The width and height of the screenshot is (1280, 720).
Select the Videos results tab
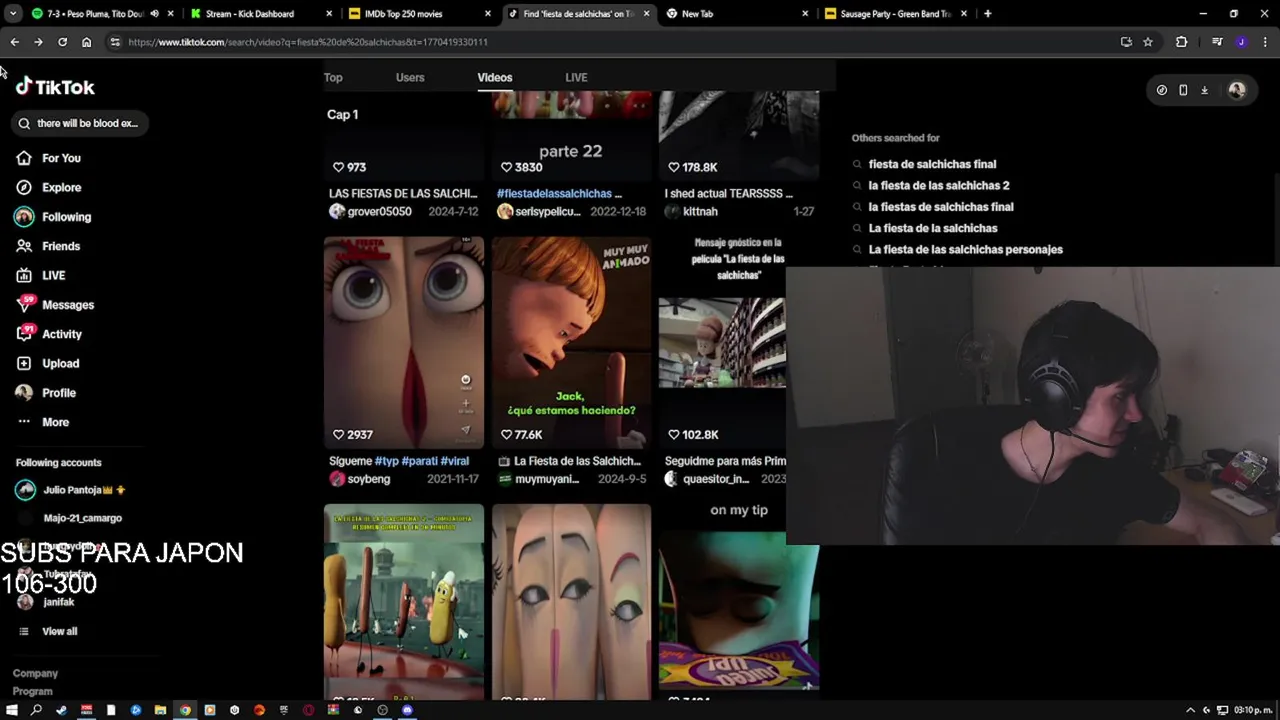tap(495, 77)
